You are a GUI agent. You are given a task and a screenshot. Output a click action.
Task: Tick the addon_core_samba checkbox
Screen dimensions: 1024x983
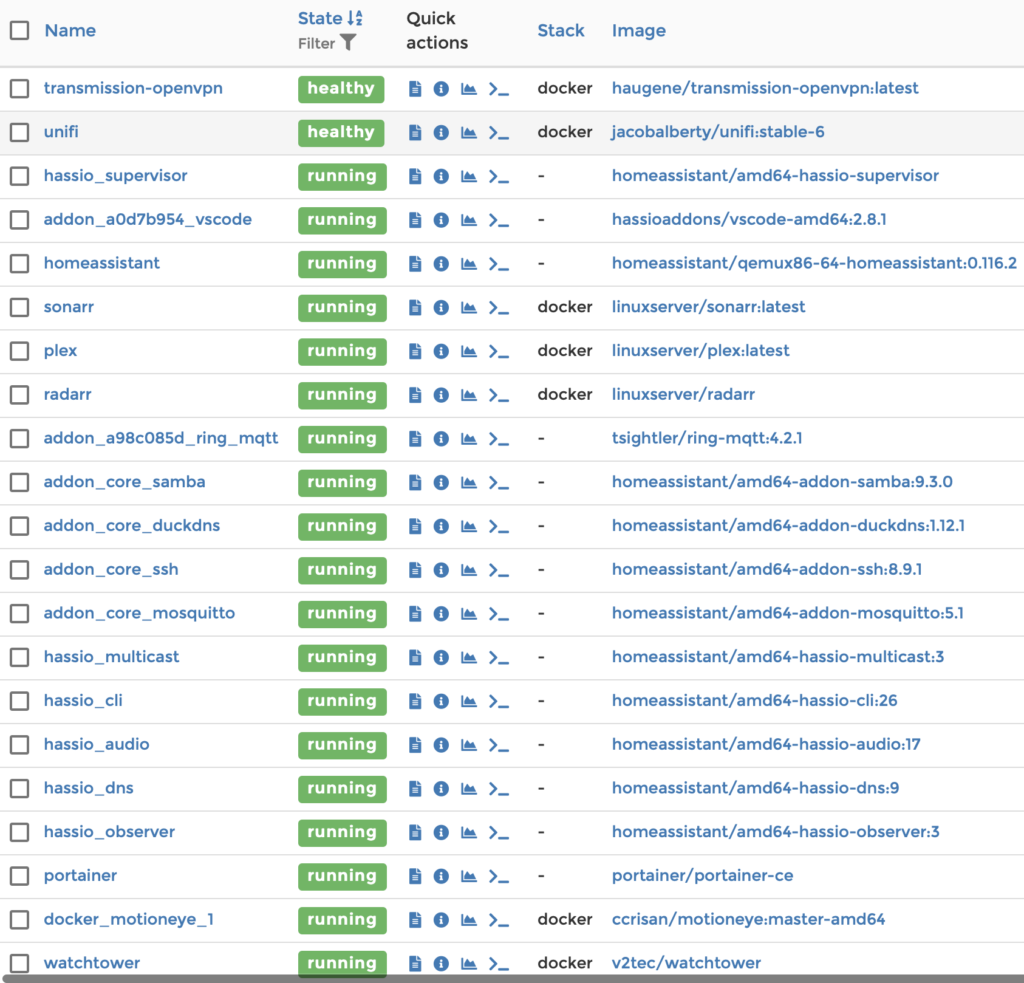20,482
